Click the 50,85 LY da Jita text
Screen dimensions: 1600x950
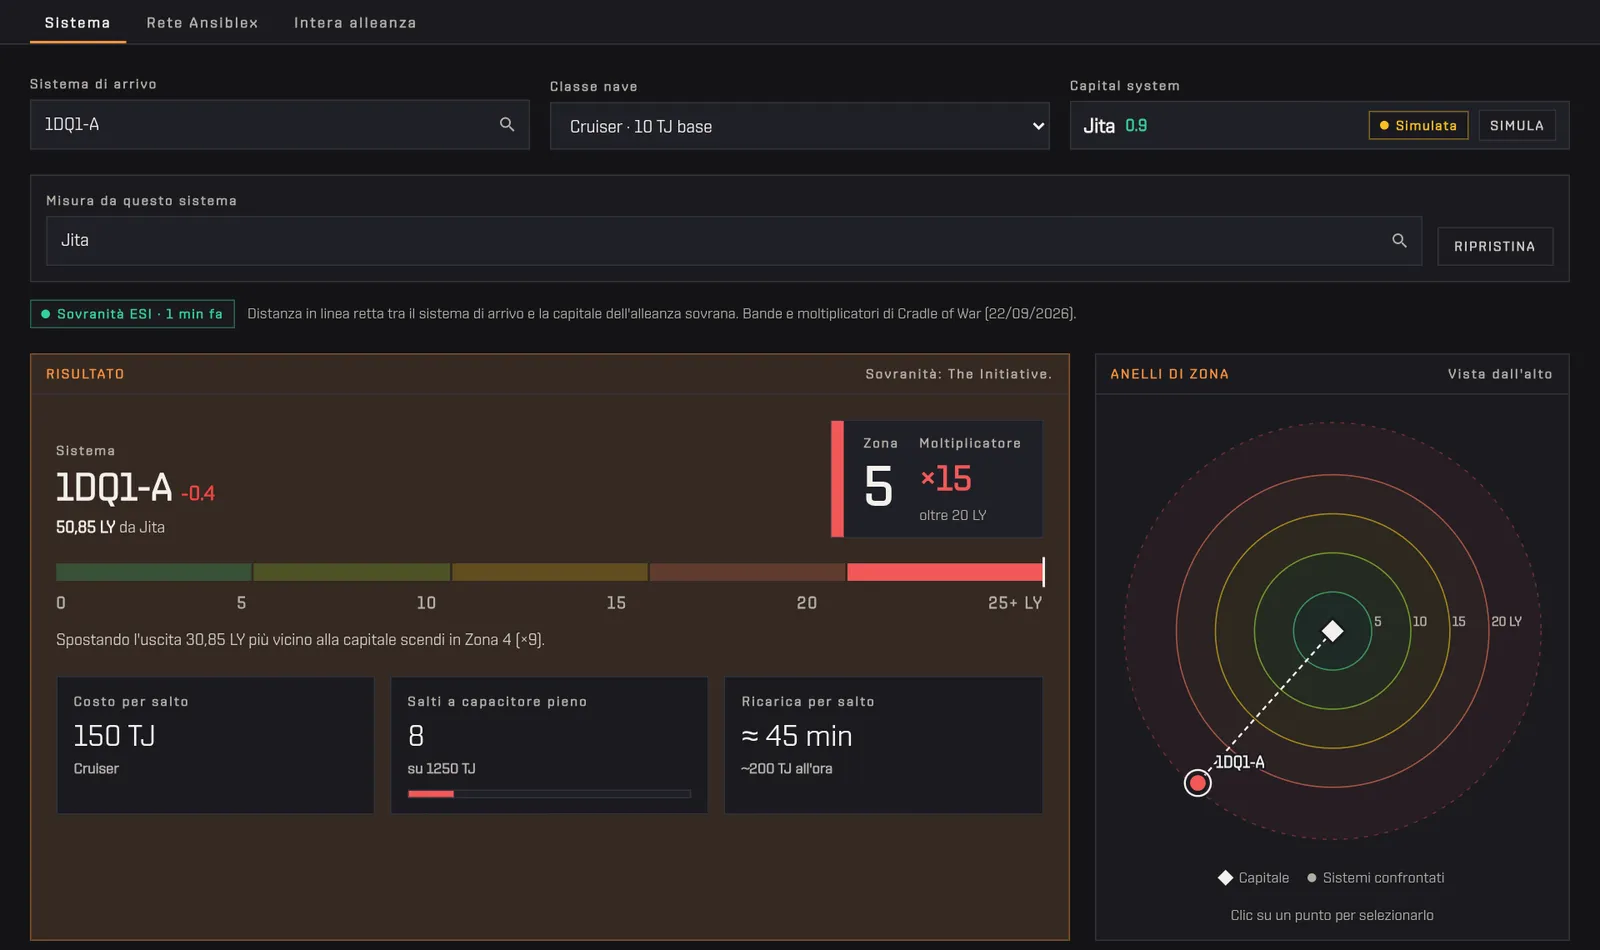tap(110, 527)
